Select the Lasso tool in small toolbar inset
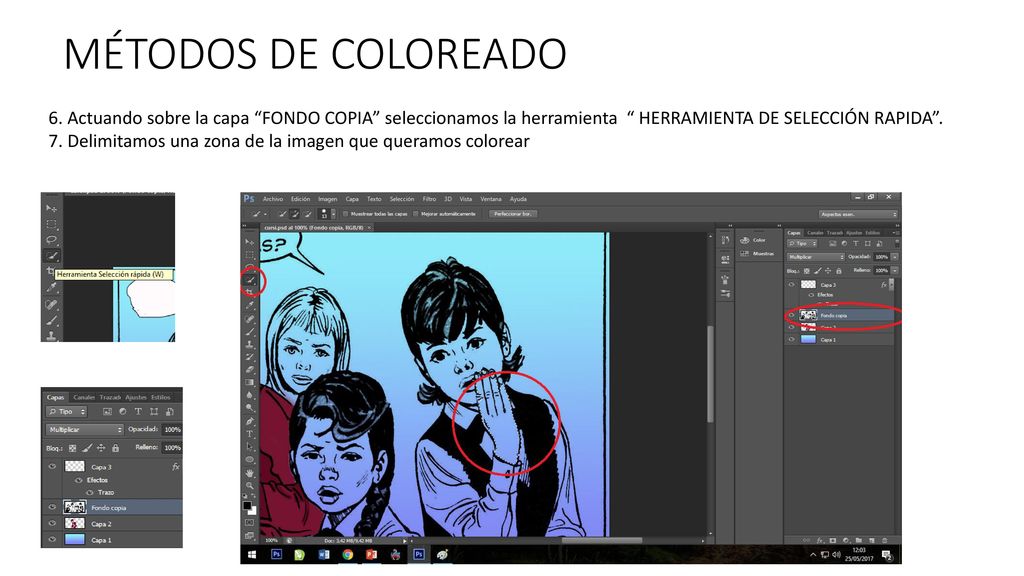The image size is (1024, 576). coord(51,240)
